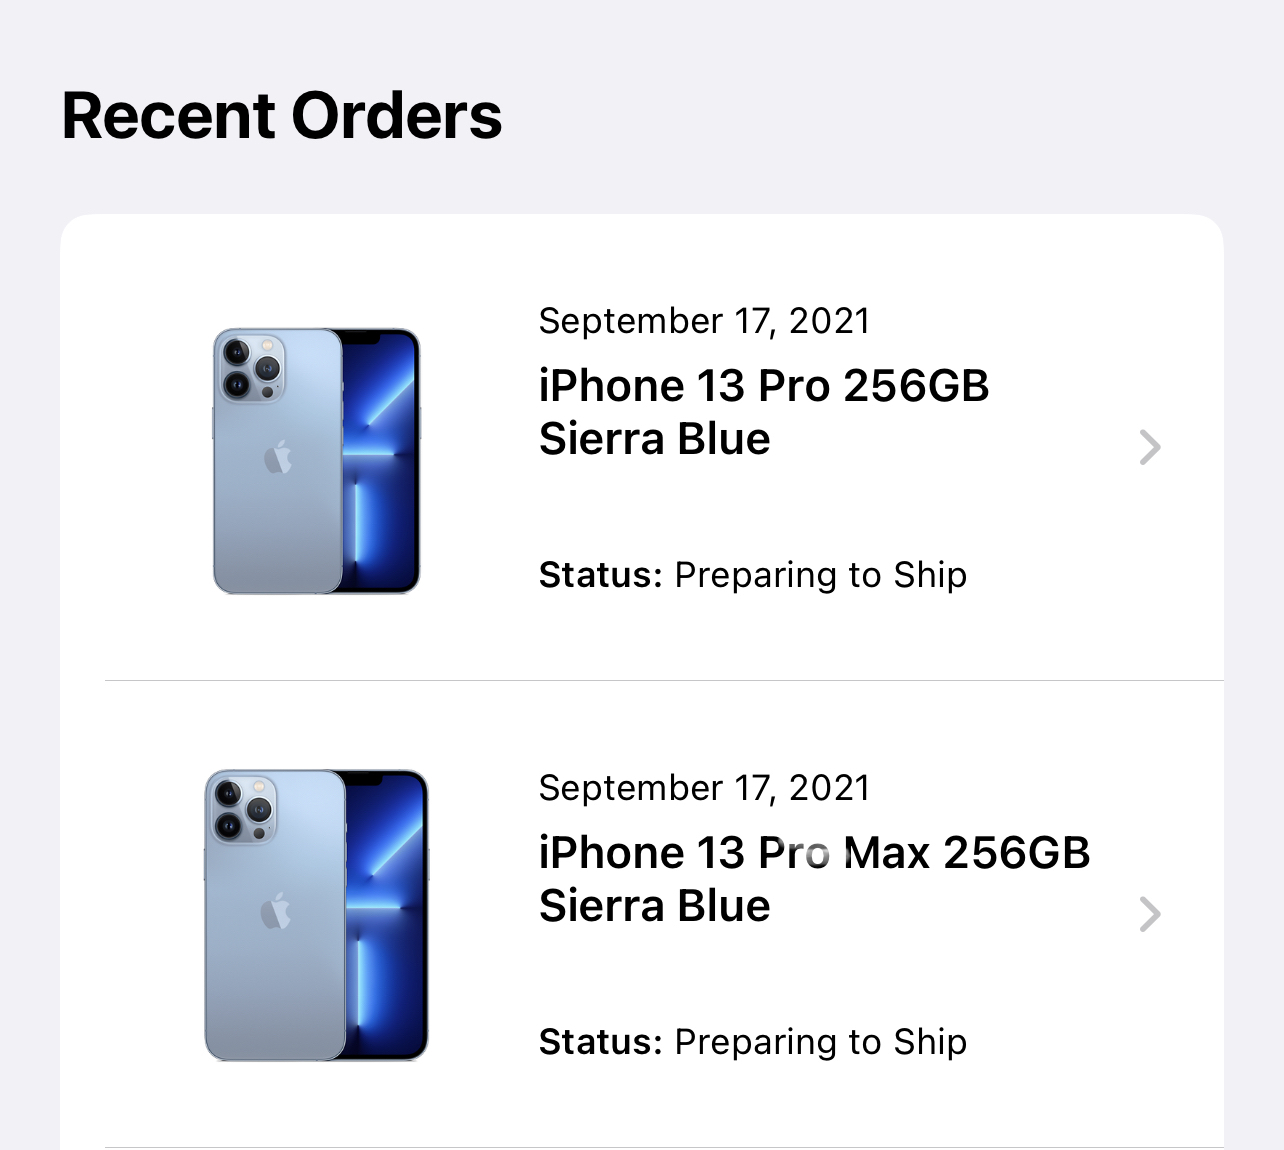Tap the iPhone 13 Pro product image

(316, 461)
